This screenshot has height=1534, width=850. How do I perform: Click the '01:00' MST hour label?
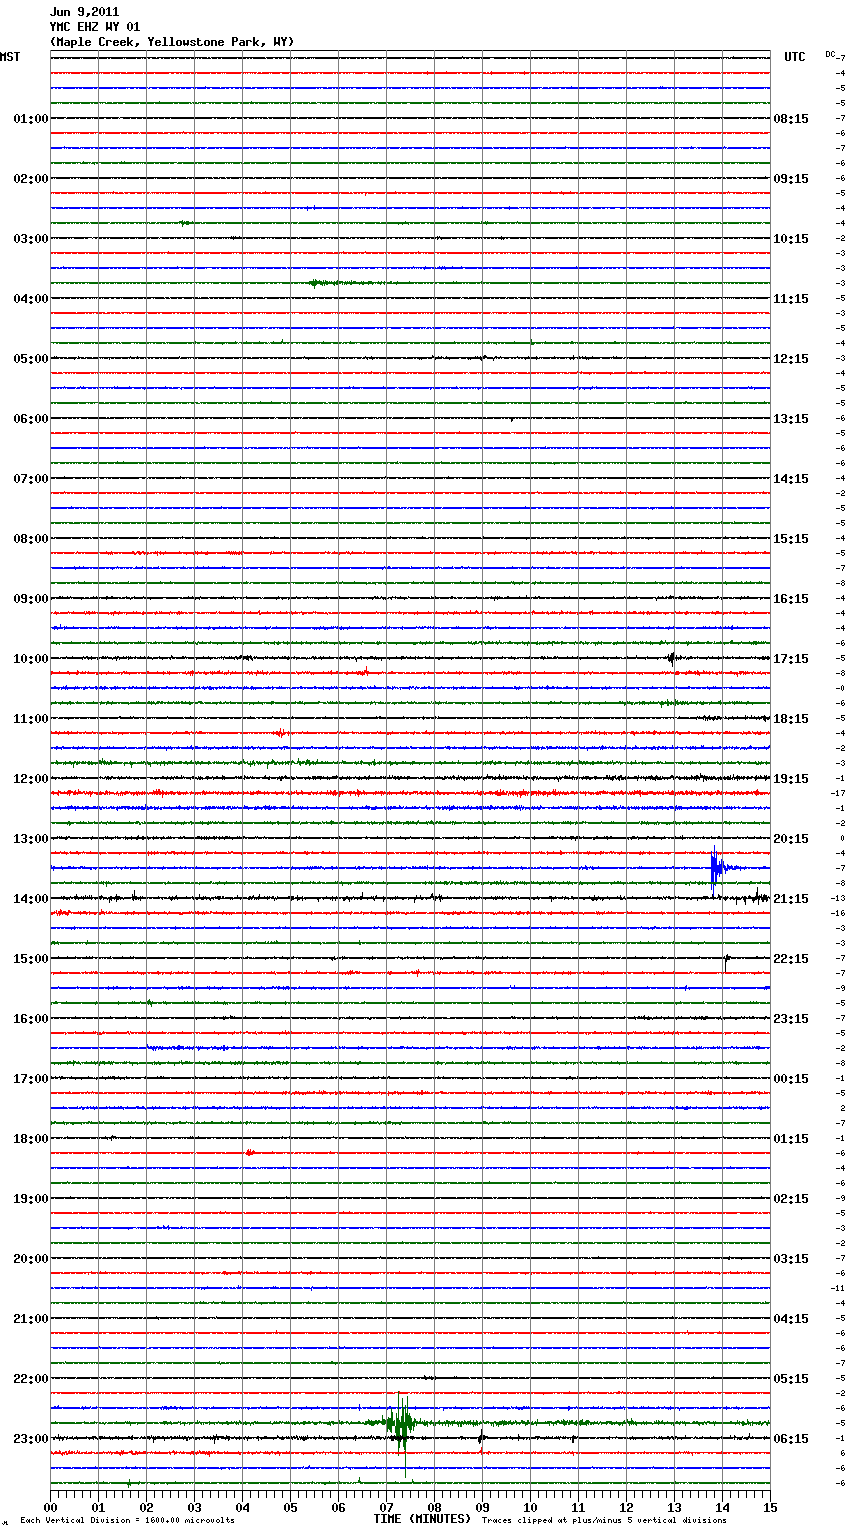[x=31, y=119]
